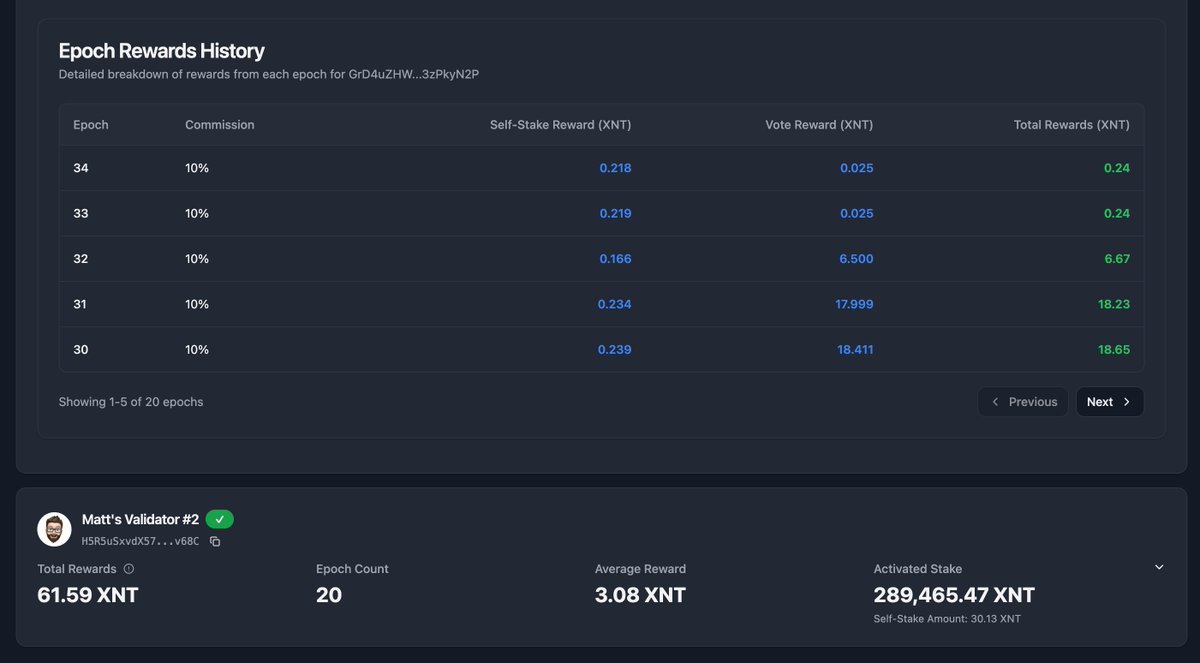This screenshot has height=663, width=1200.
Task: Select the epoch 33 row number
Action: point(81,213)
